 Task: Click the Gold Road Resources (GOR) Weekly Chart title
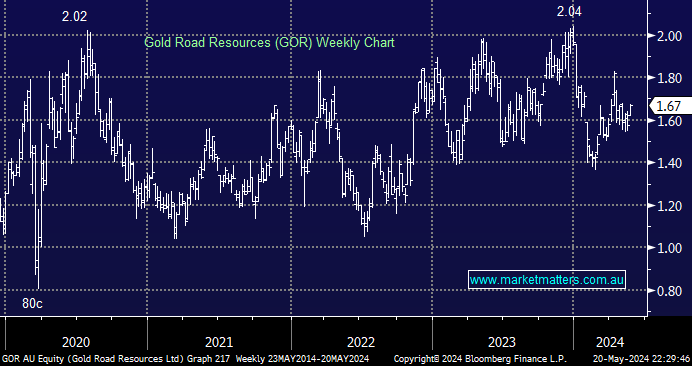(269, 43)
